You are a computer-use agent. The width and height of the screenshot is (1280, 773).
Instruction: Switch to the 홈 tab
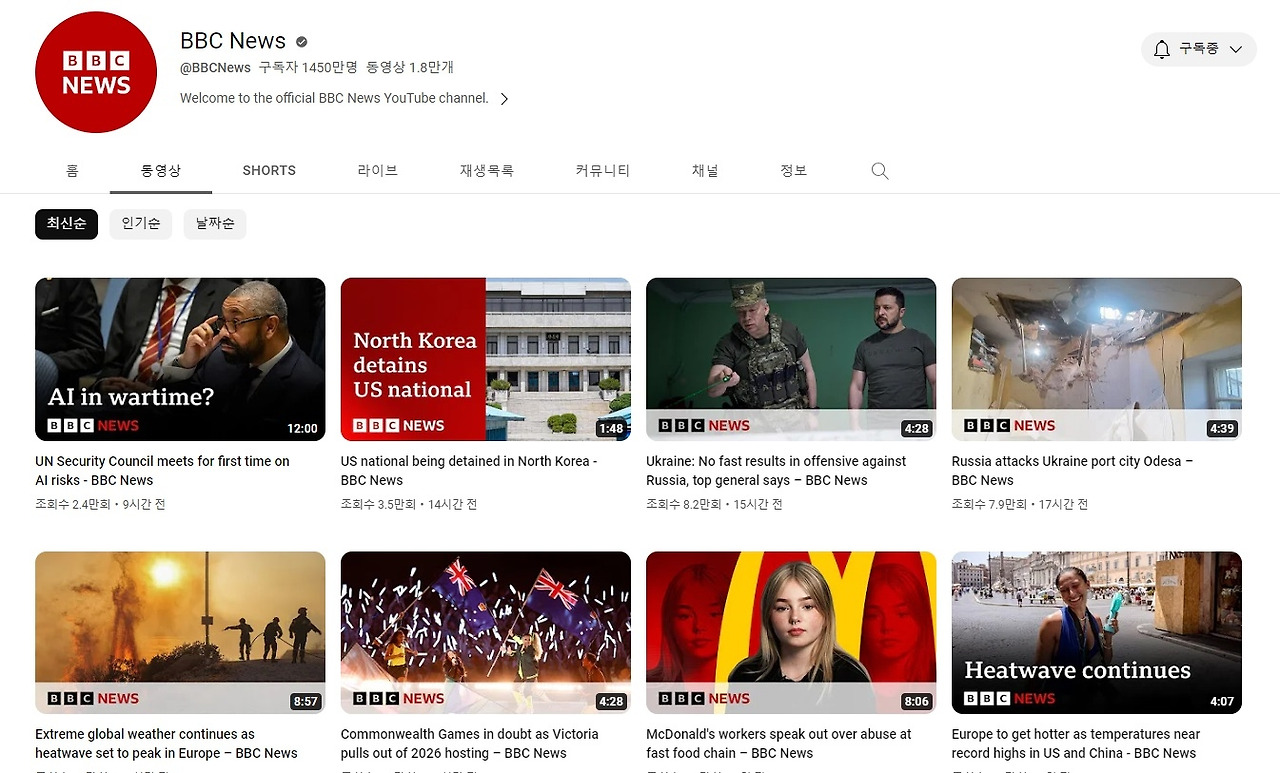coord(72,171)
